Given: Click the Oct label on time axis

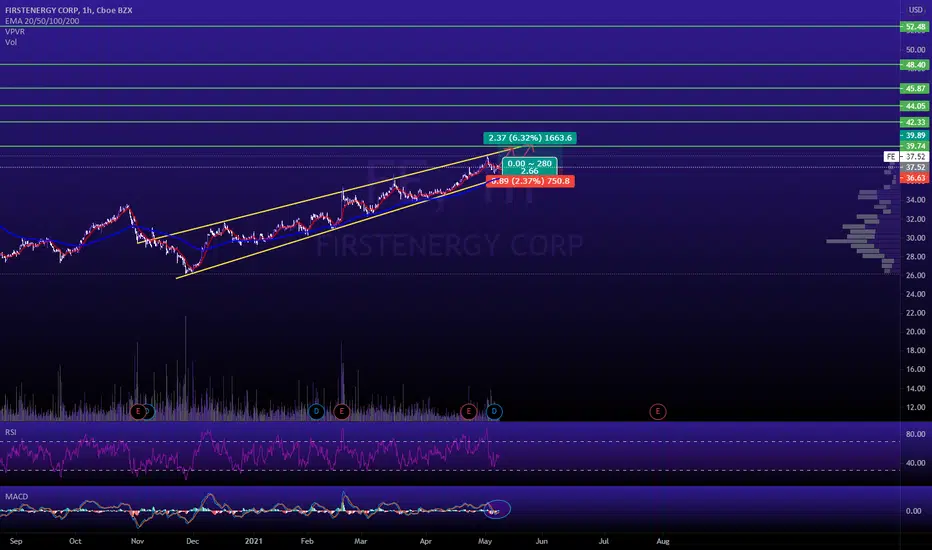Looking at the screenshot, I should [x=75, y=541].
